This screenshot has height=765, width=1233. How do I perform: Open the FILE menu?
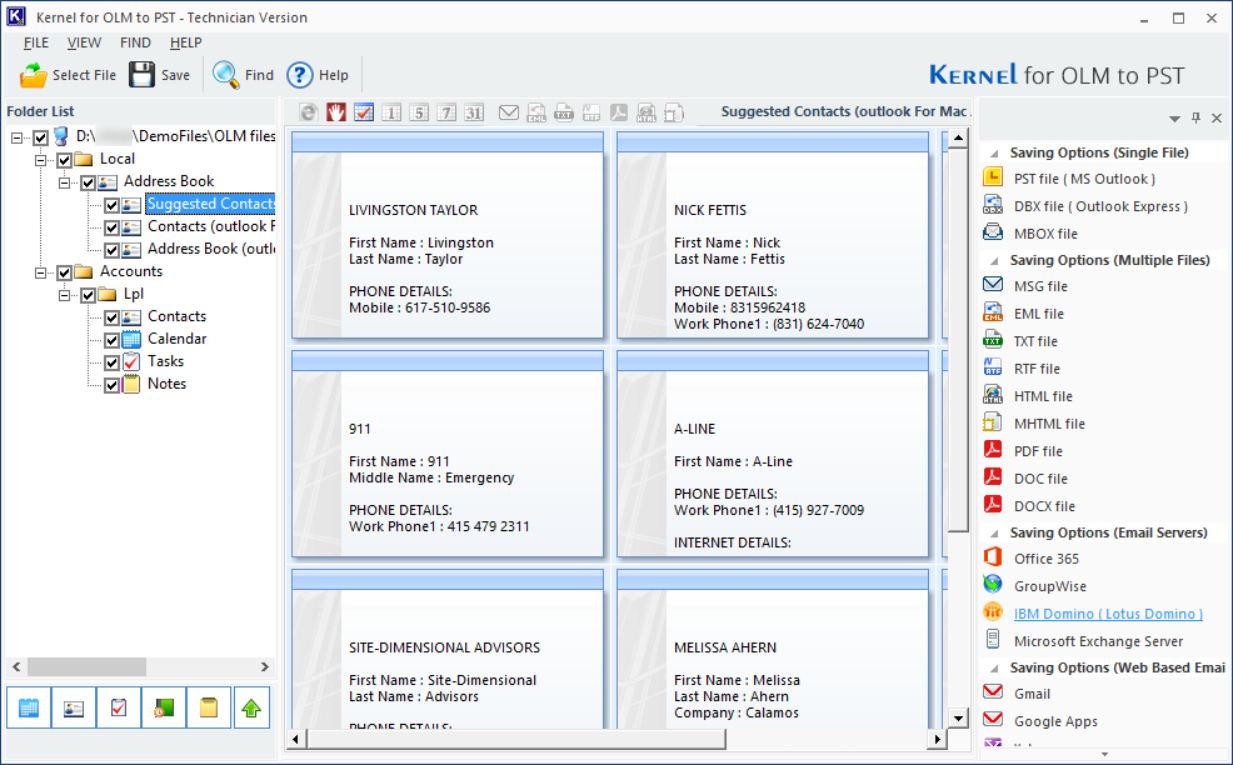[36, 43]
